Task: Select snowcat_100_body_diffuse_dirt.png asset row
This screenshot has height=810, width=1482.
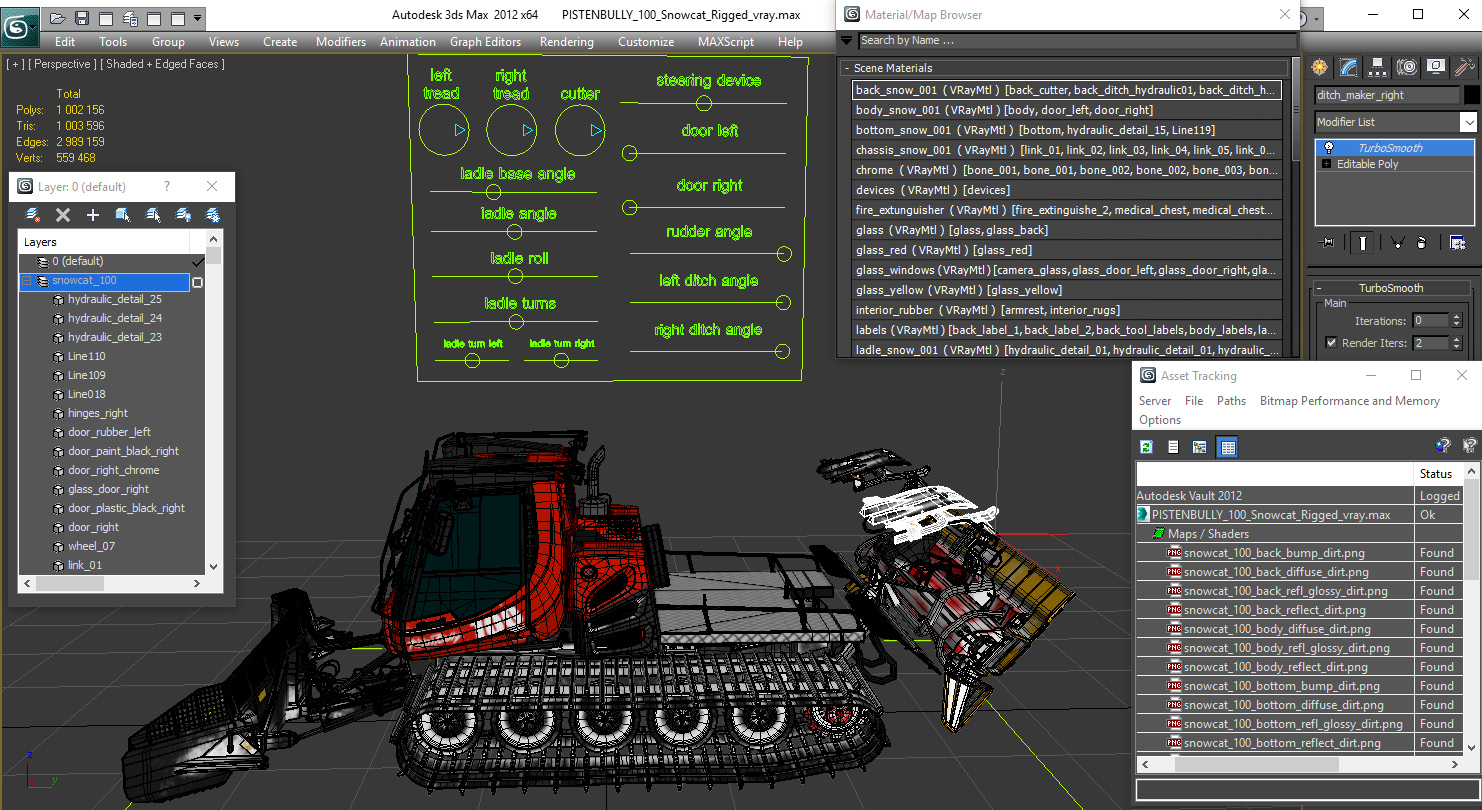Action: pyautogui.click(x=1275, y=629)
